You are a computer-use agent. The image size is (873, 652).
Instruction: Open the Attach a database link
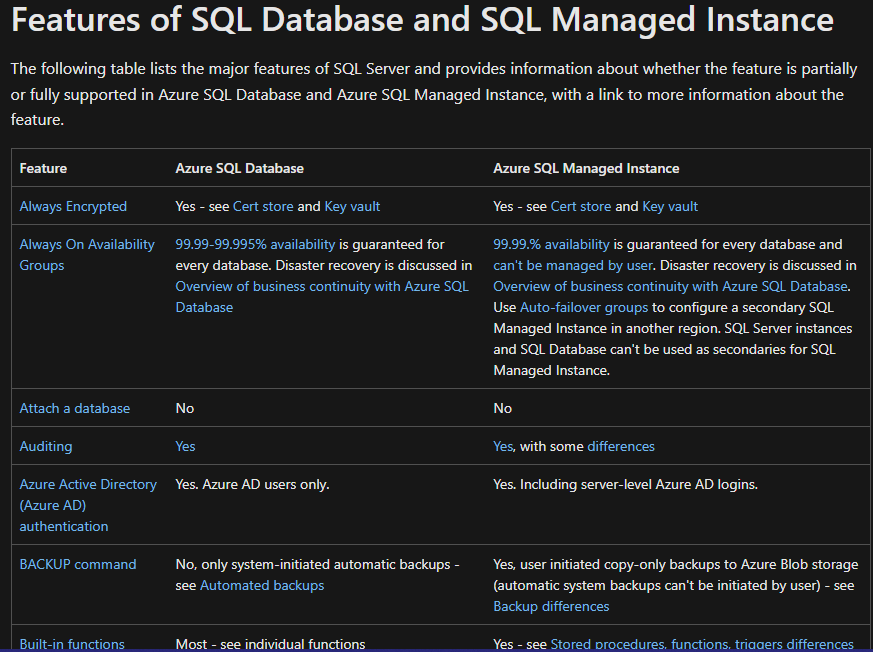pyautogui.click(x=75, y=408)
